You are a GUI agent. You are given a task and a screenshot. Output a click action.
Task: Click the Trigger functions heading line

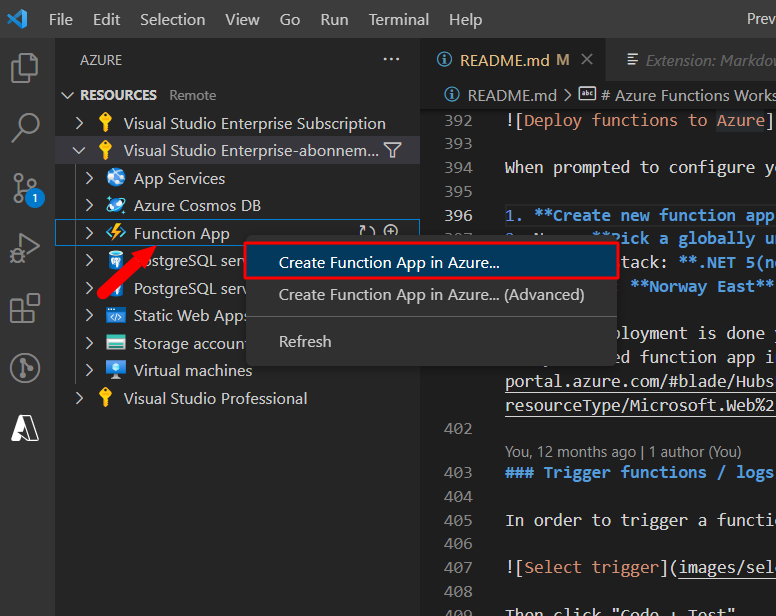(640, 473)
